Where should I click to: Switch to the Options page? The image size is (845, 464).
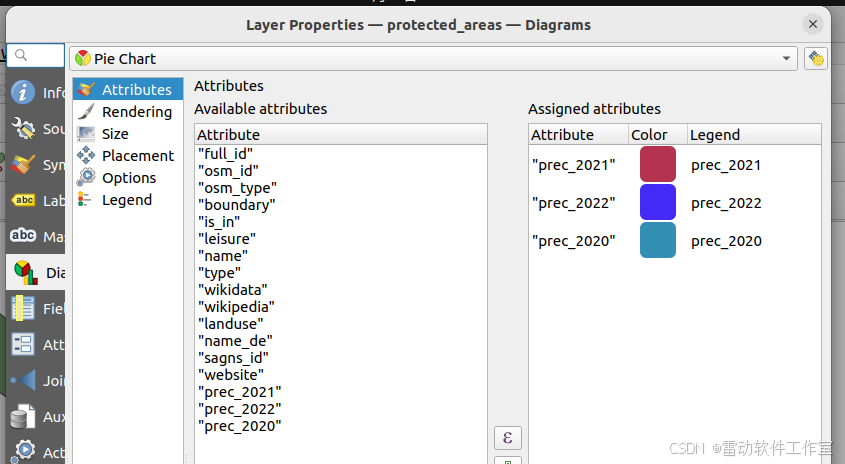pyautogui.click(x=128, y=178)
